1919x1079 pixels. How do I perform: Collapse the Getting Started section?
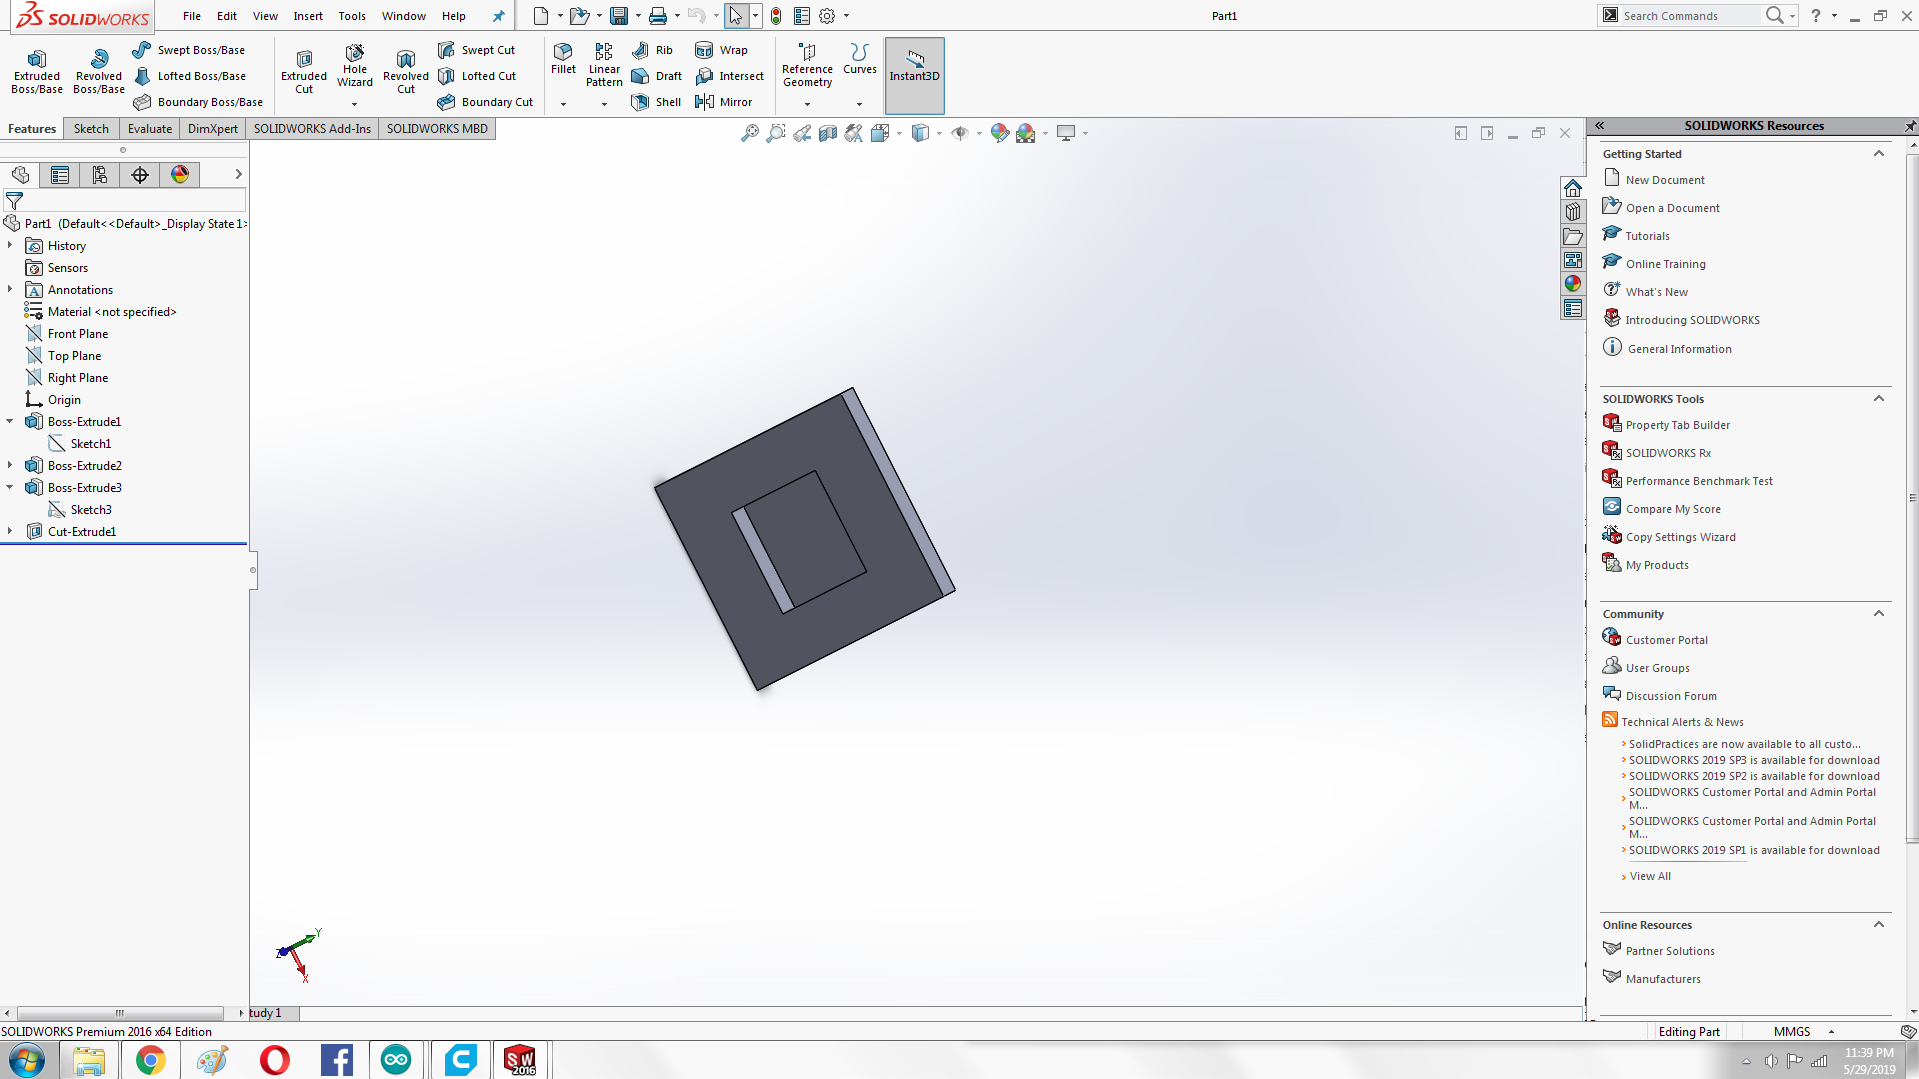(1879, 154)
